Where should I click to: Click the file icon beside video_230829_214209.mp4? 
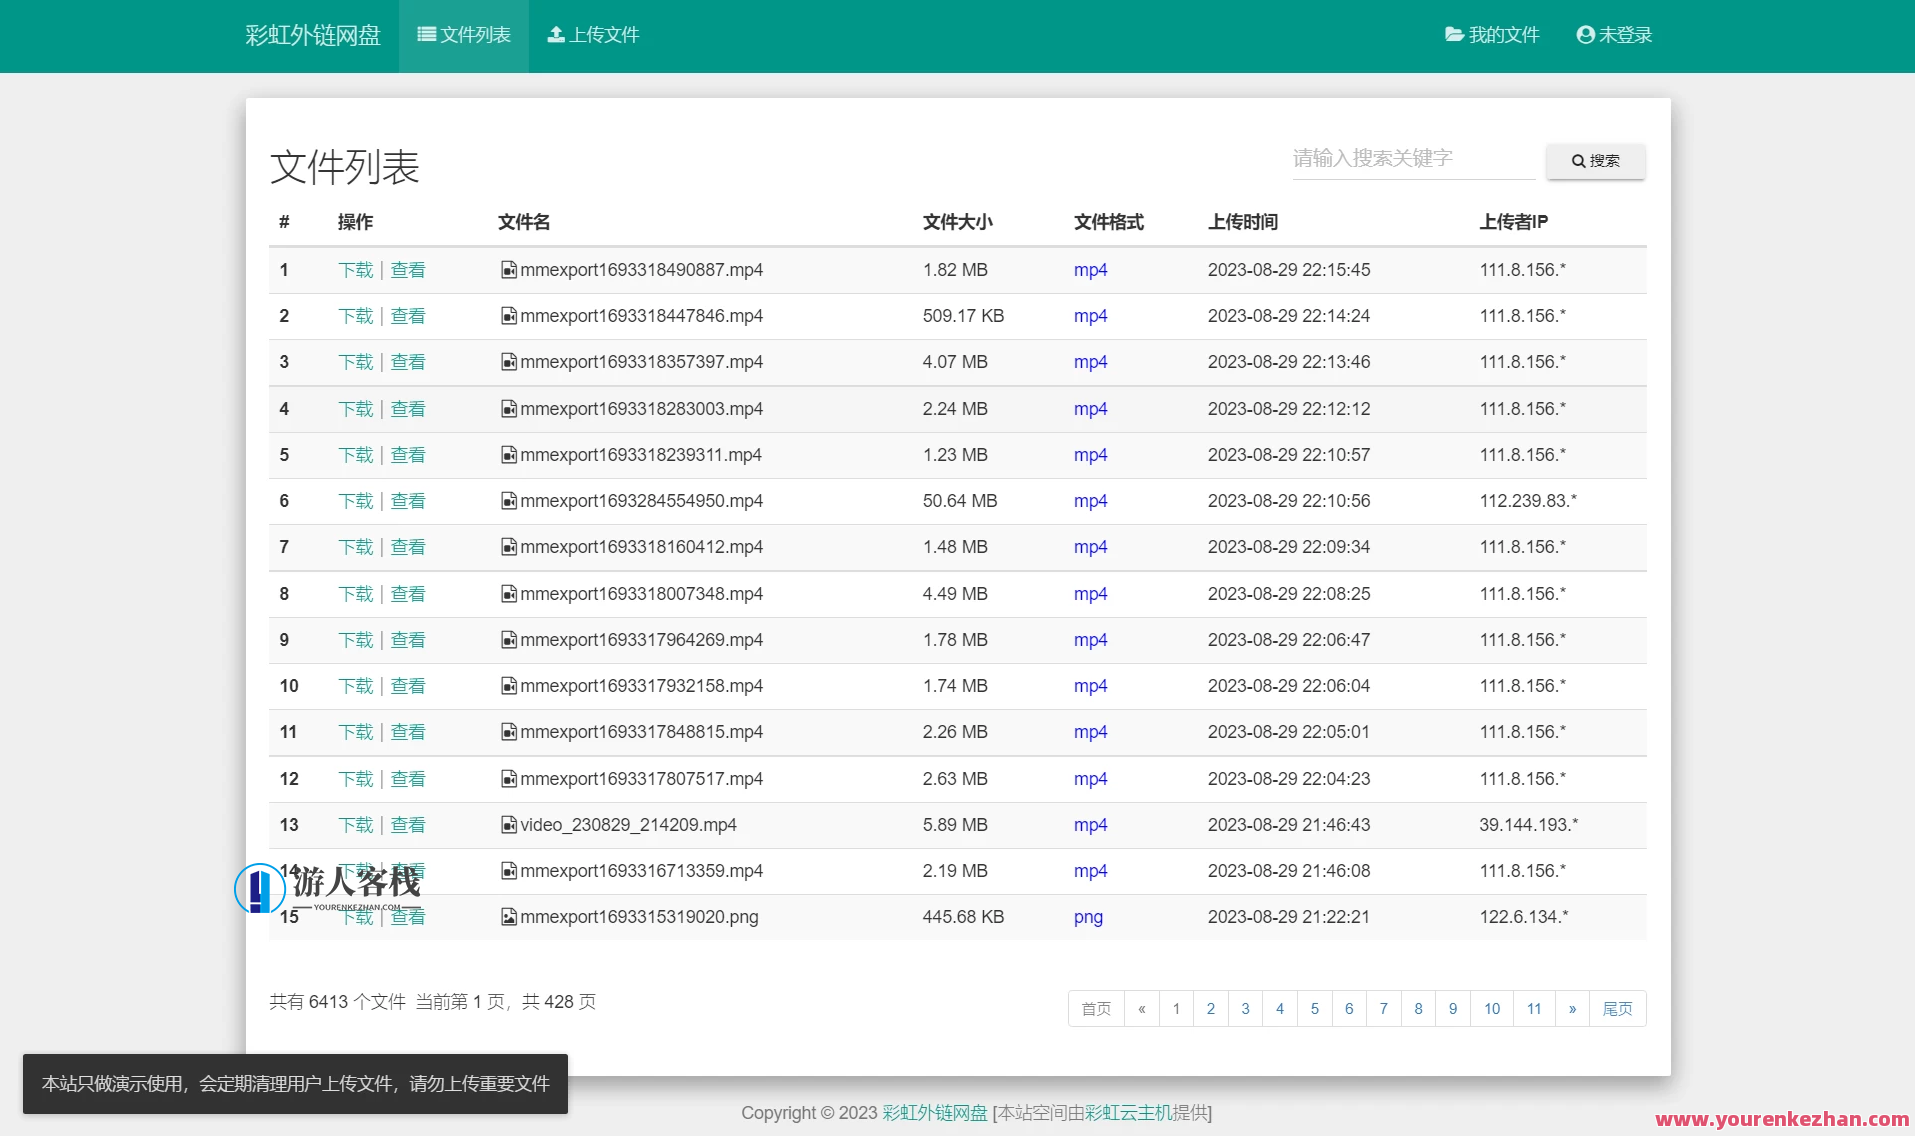coord(508,824)
